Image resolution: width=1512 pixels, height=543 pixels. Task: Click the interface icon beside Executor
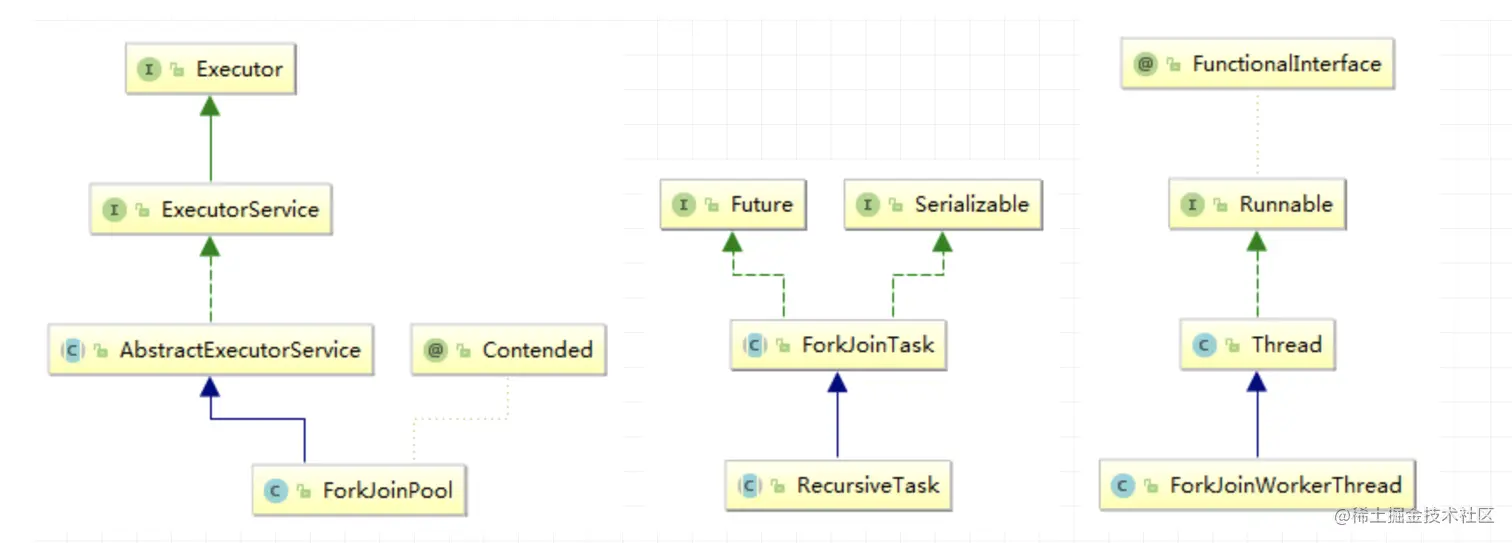coord(149,70)
